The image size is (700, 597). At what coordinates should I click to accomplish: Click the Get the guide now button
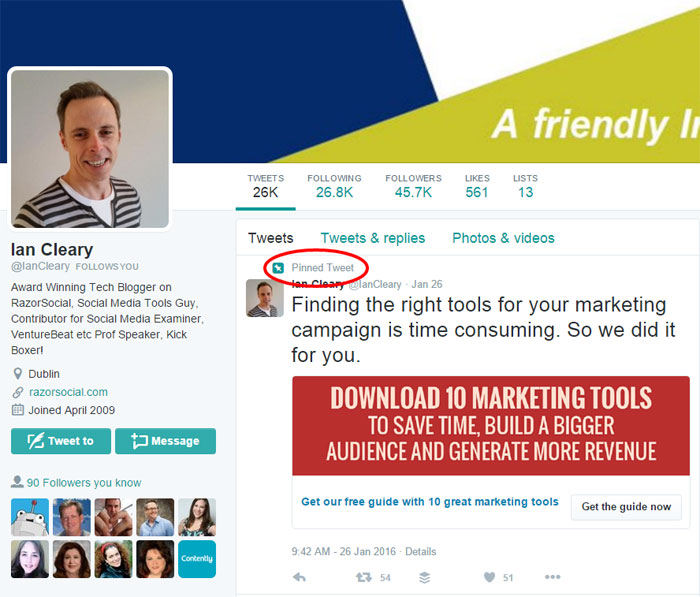(x=626, y=507)
